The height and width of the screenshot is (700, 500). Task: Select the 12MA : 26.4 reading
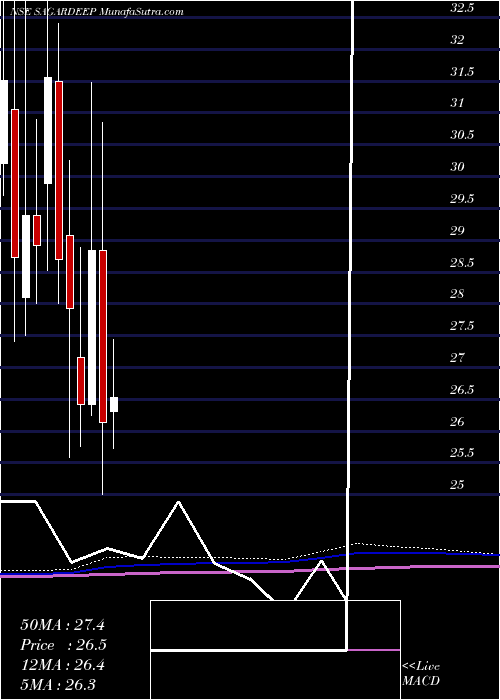tap(62, 665)
